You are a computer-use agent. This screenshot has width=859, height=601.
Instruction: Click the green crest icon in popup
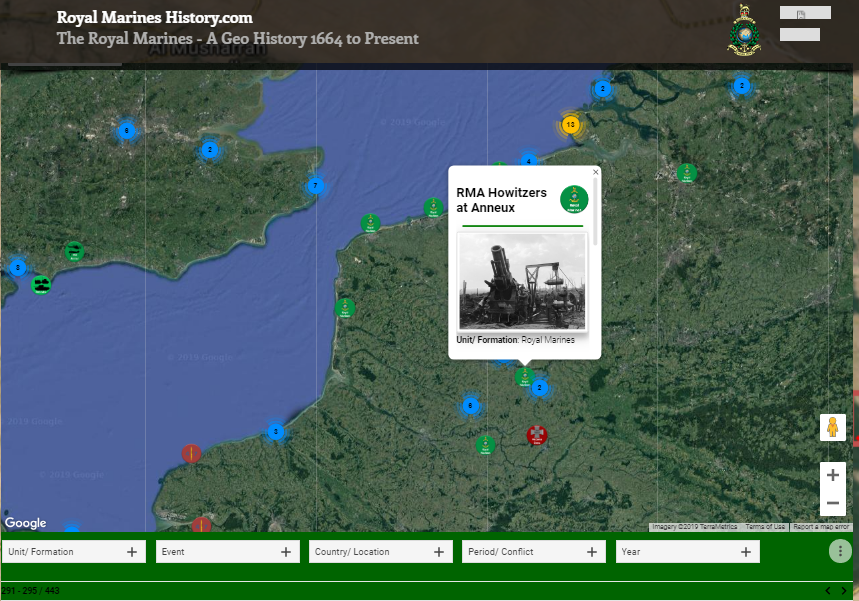tap(574, 199)
